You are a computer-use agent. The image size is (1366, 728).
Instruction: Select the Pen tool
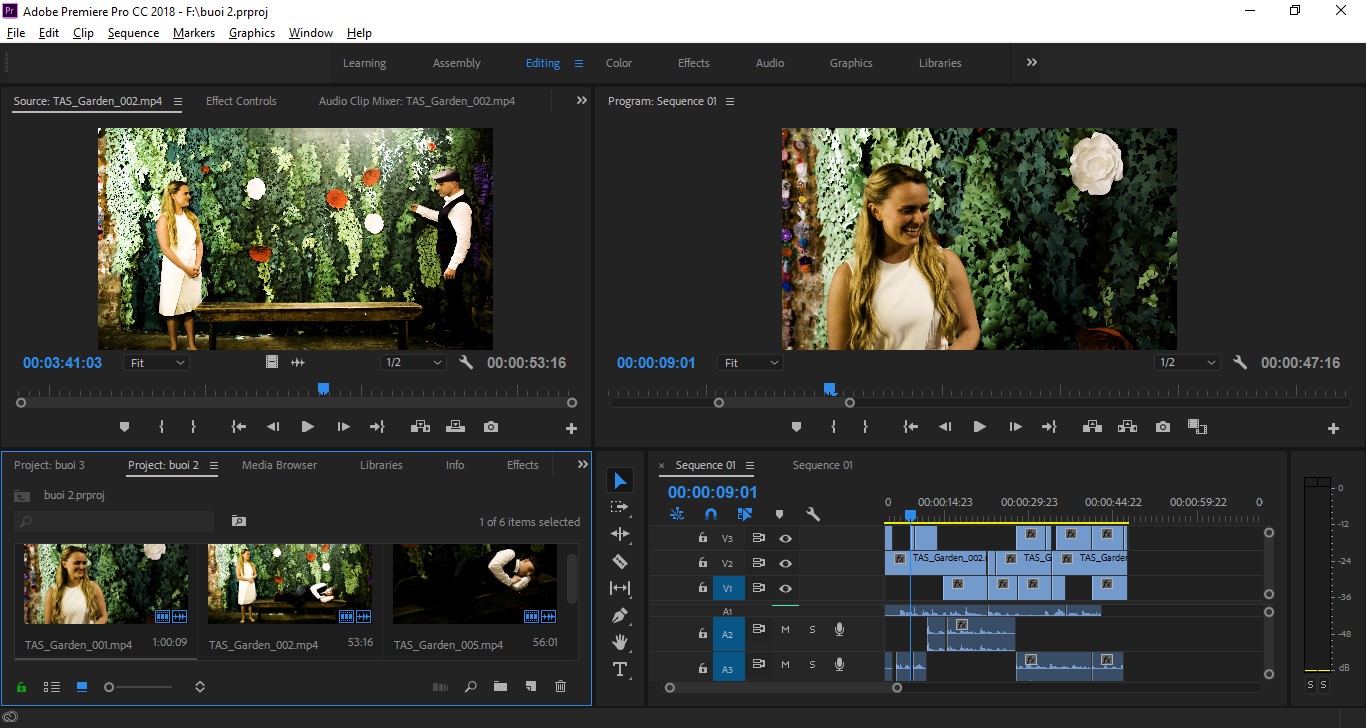pos(620,615)
